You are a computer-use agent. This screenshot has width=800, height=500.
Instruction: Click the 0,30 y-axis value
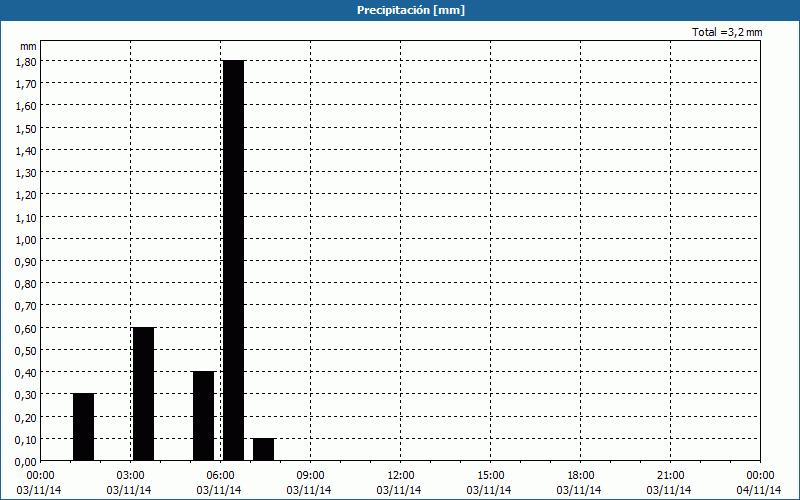coord(26,395)
